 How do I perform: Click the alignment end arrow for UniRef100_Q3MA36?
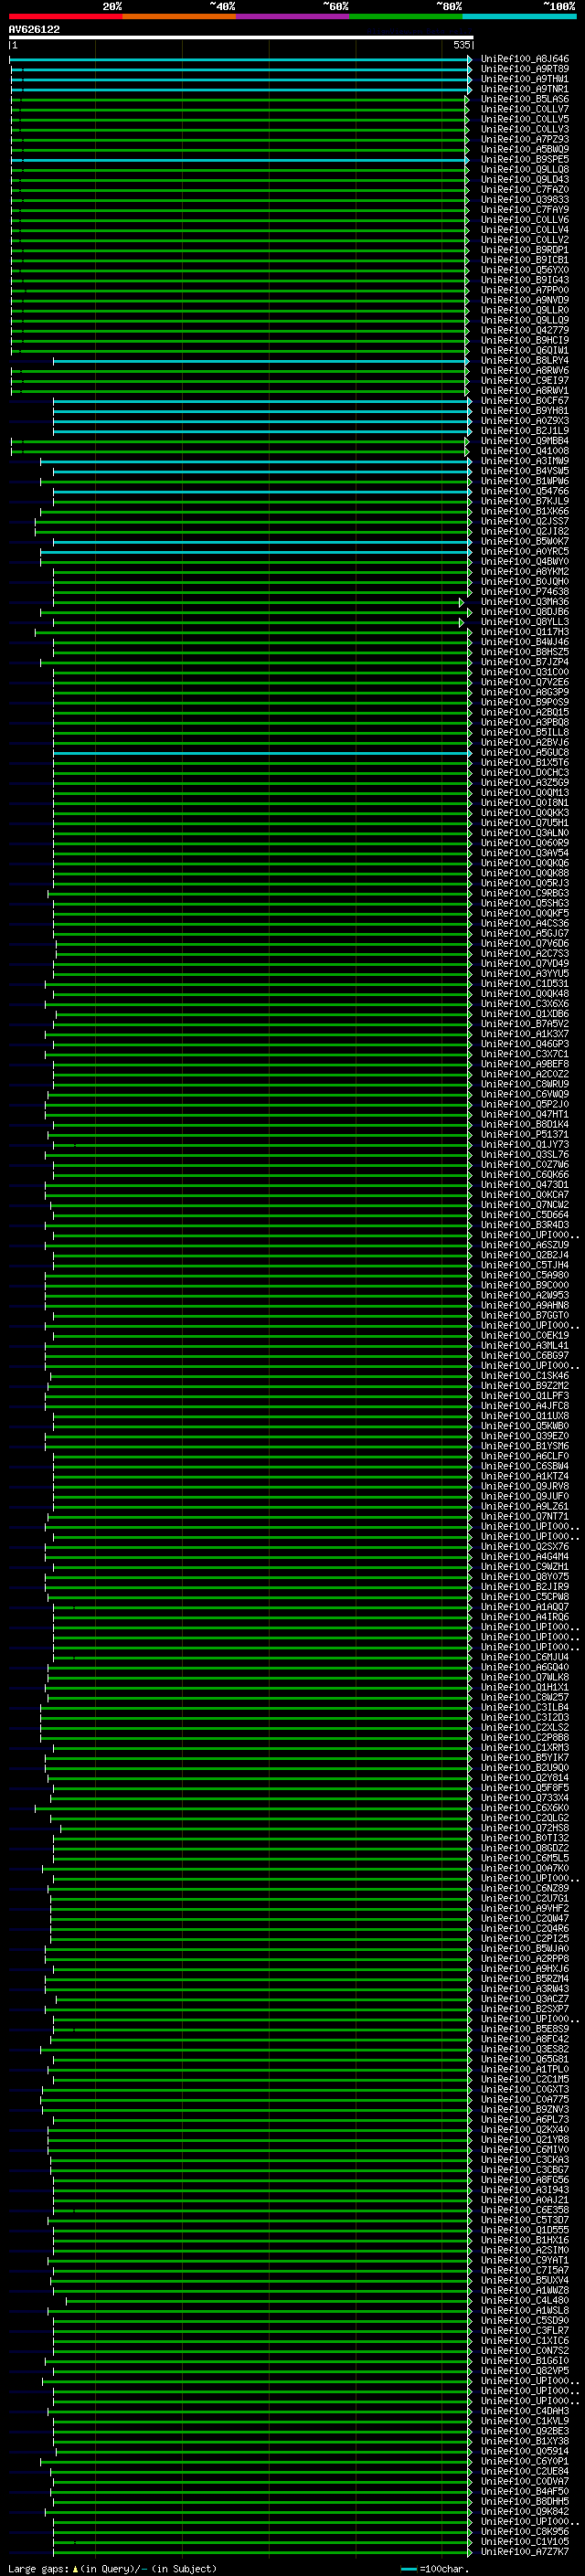tap(462, 602)
